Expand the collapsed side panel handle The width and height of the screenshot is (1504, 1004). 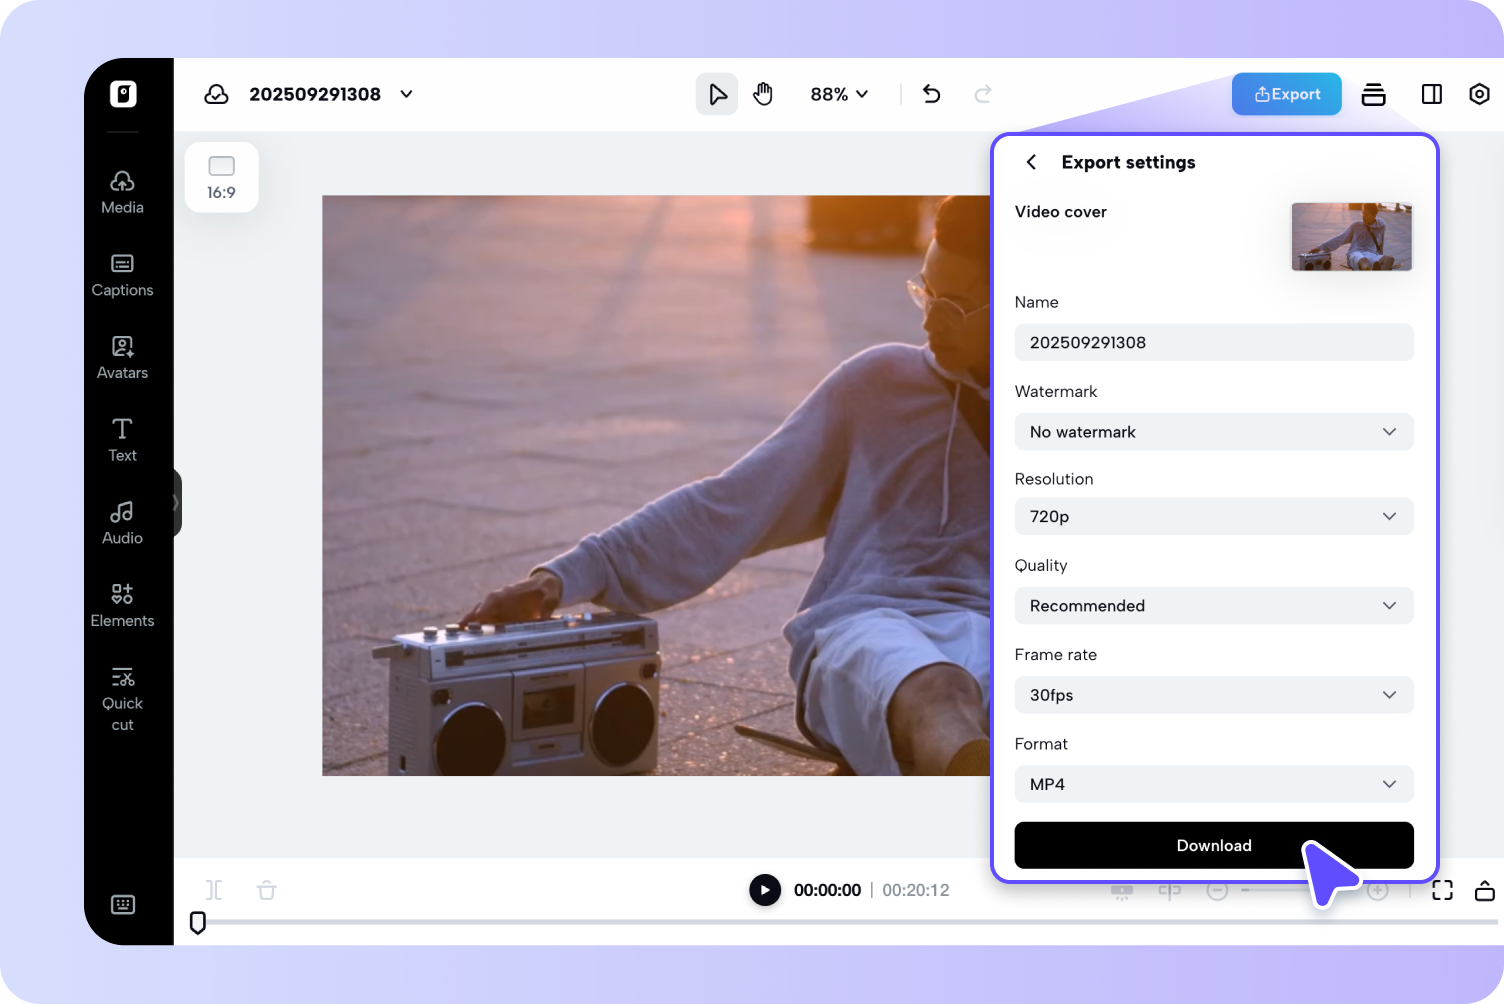176,502
